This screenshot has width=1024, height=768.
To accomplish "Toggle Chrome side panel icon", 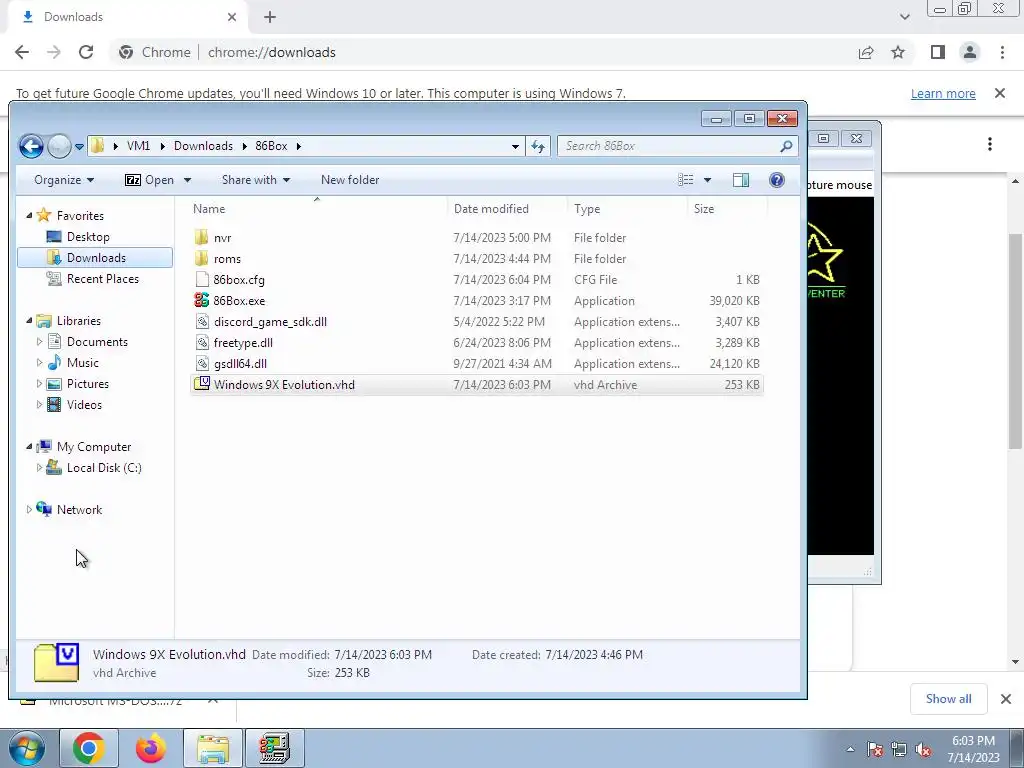I will (x=938, y=52).
